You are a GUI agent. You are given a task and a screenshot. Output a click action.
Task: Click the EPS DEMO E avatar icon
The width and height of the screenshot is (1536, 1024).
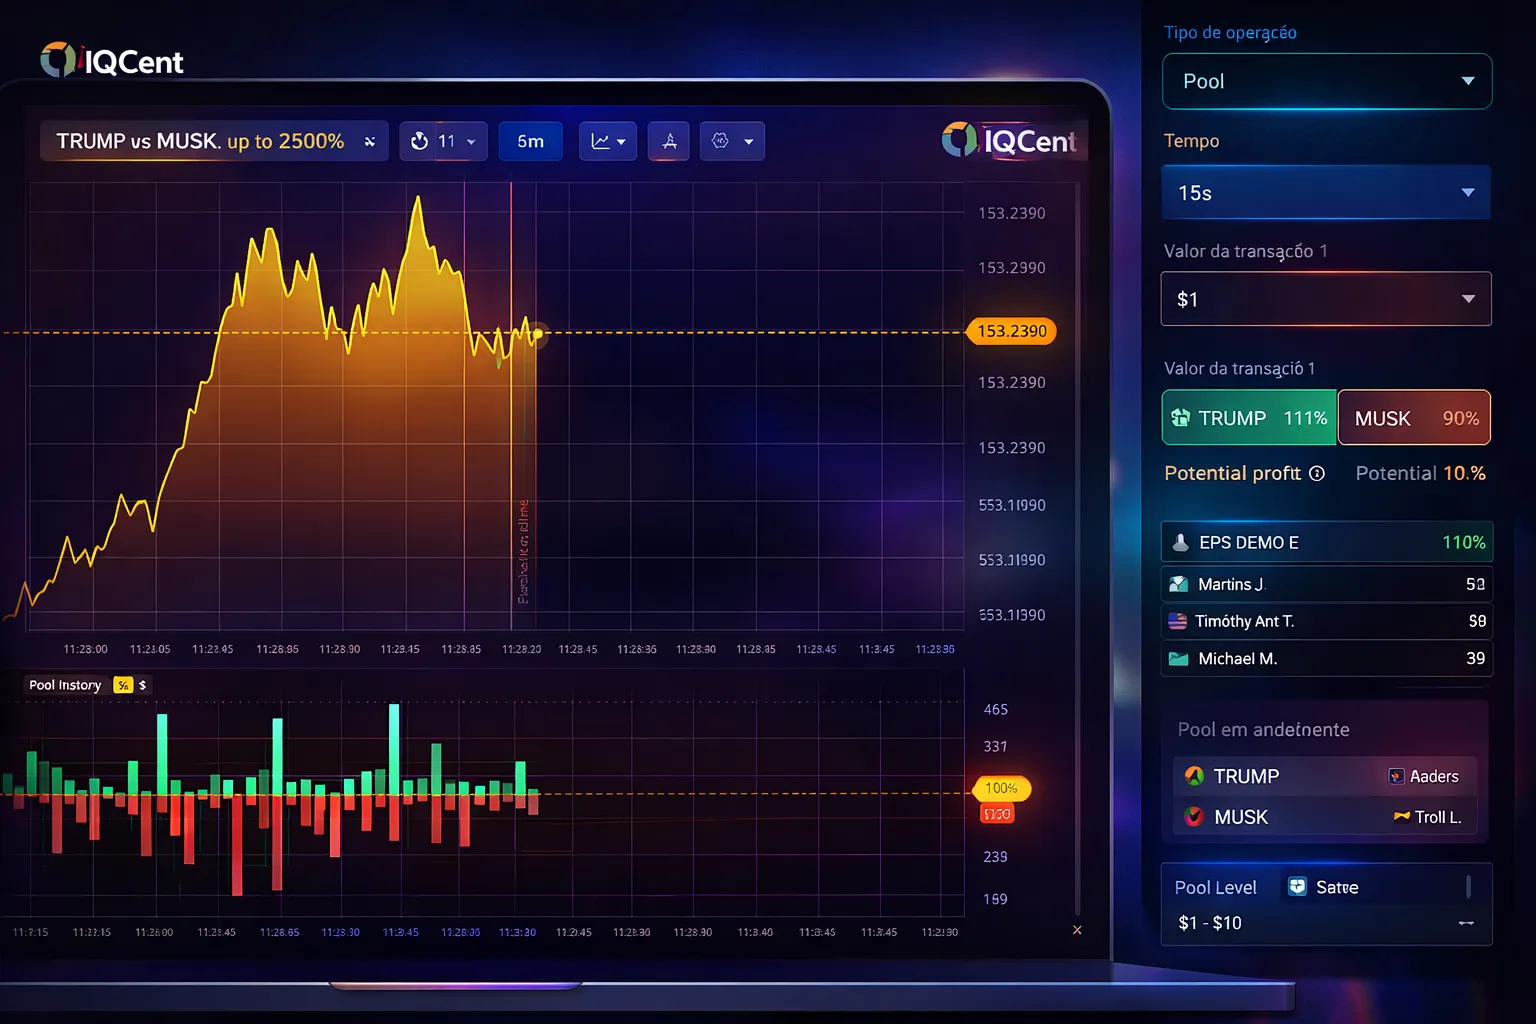pos(1180,542)
